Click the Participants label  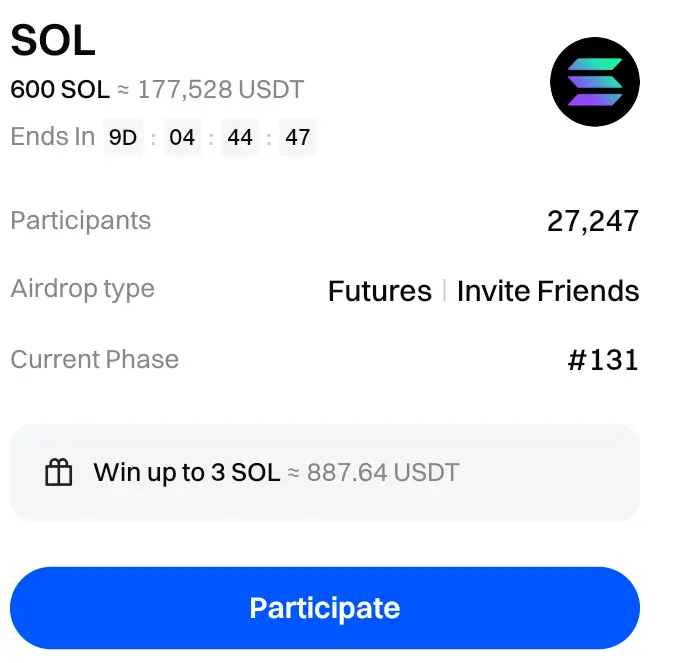81,221
